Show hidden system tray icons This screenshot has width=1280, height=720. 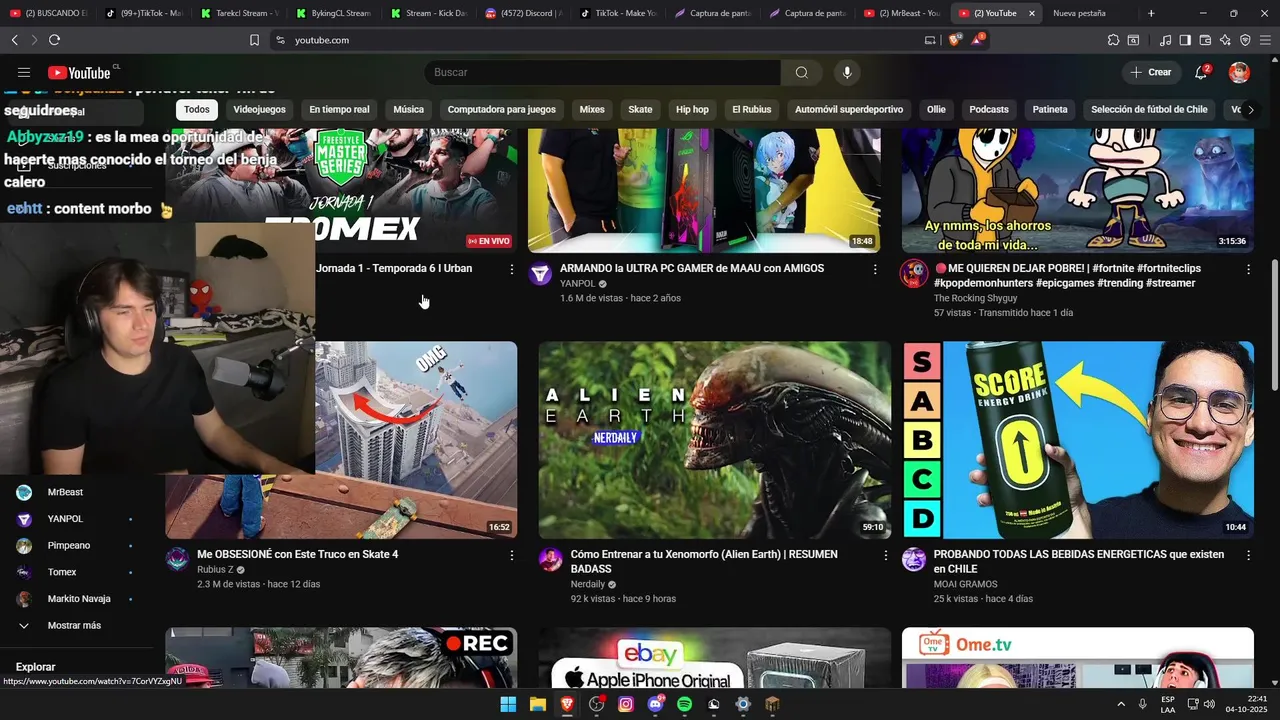[x=1121, y=704]
